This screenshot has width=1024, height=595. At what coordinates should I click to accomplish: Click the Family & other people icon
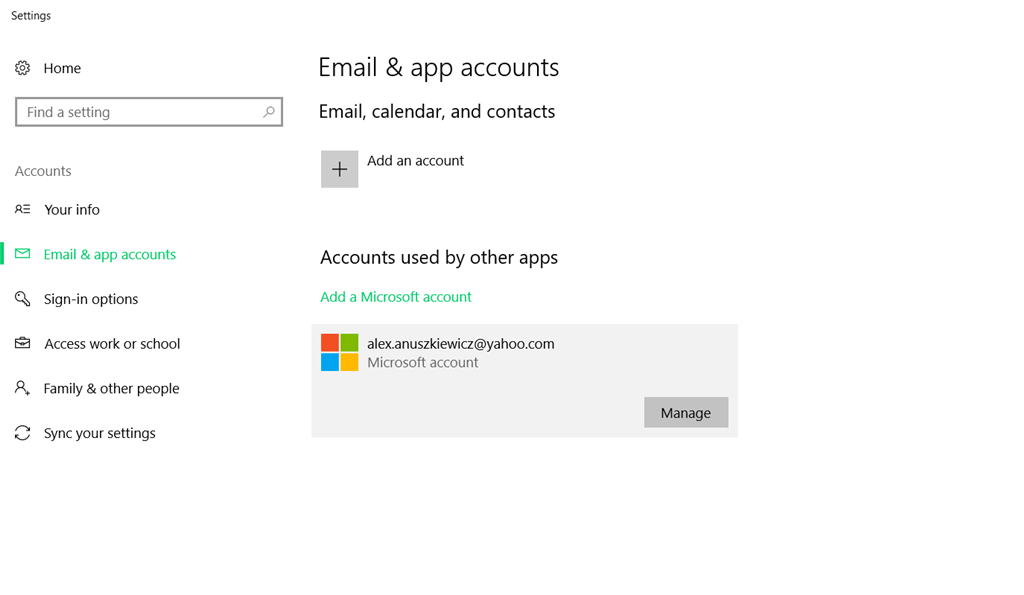pos(22,388)
